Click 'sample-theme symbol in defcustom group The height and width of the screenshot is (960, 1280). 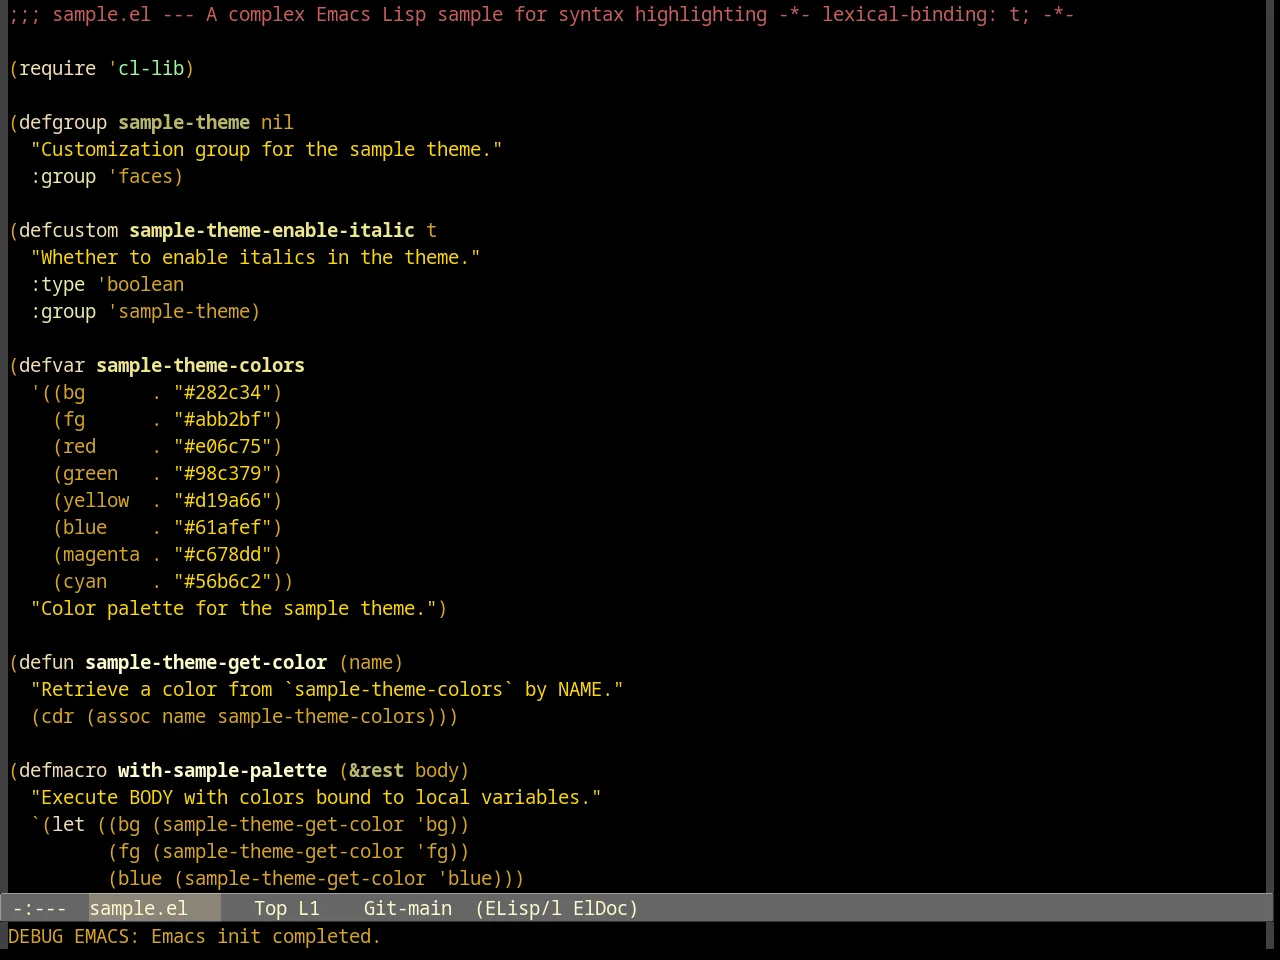[179, 311]
